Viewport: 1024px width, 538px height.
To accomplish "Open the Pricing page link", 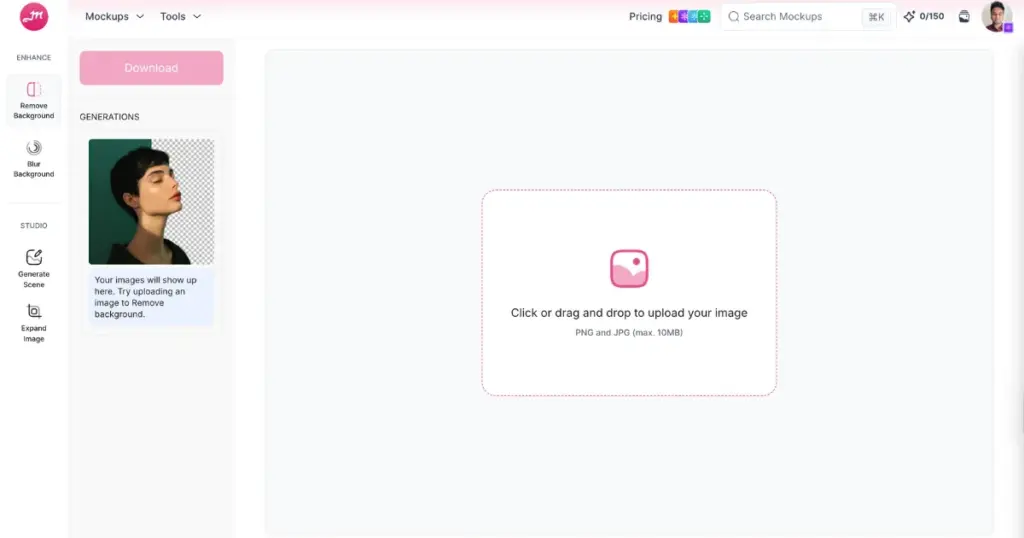I will [x=645, y=16].
